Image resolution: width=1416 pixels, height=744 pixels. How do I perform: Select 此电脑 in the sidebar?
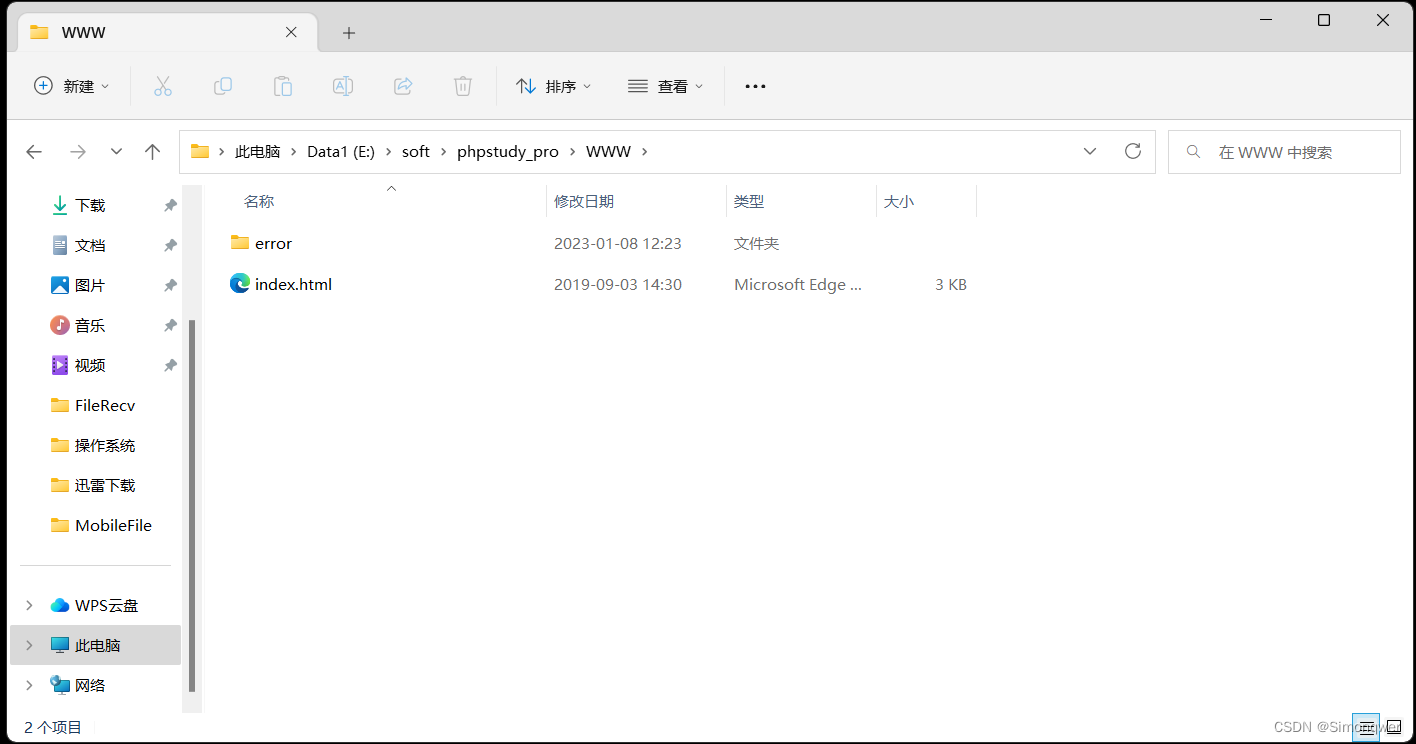click(x=96, y=645)
